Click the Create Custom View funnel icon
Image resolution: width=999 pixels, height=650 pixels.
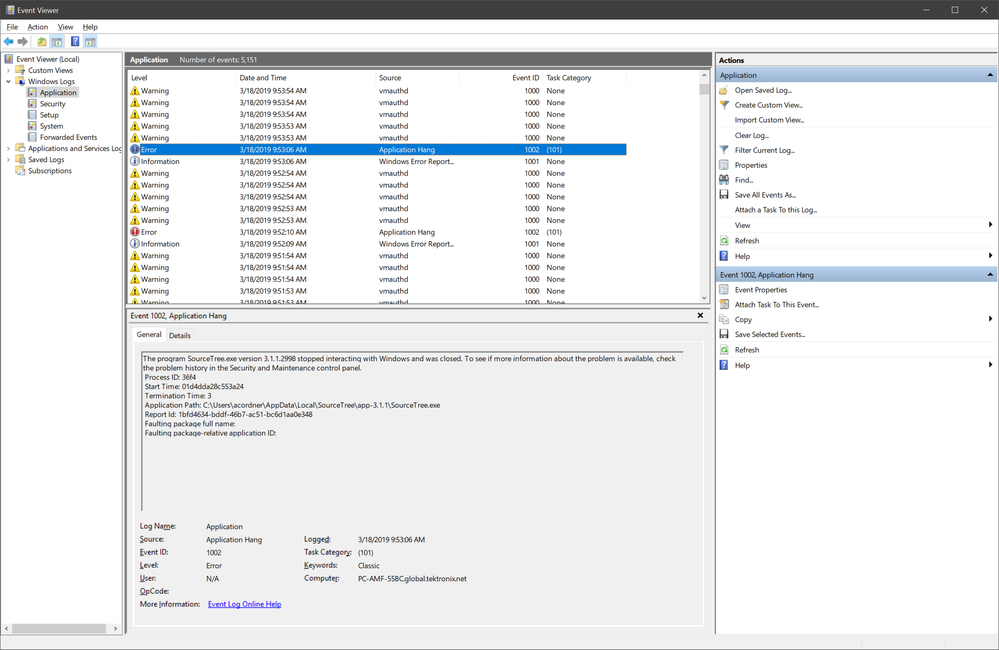tap(724, 105)
